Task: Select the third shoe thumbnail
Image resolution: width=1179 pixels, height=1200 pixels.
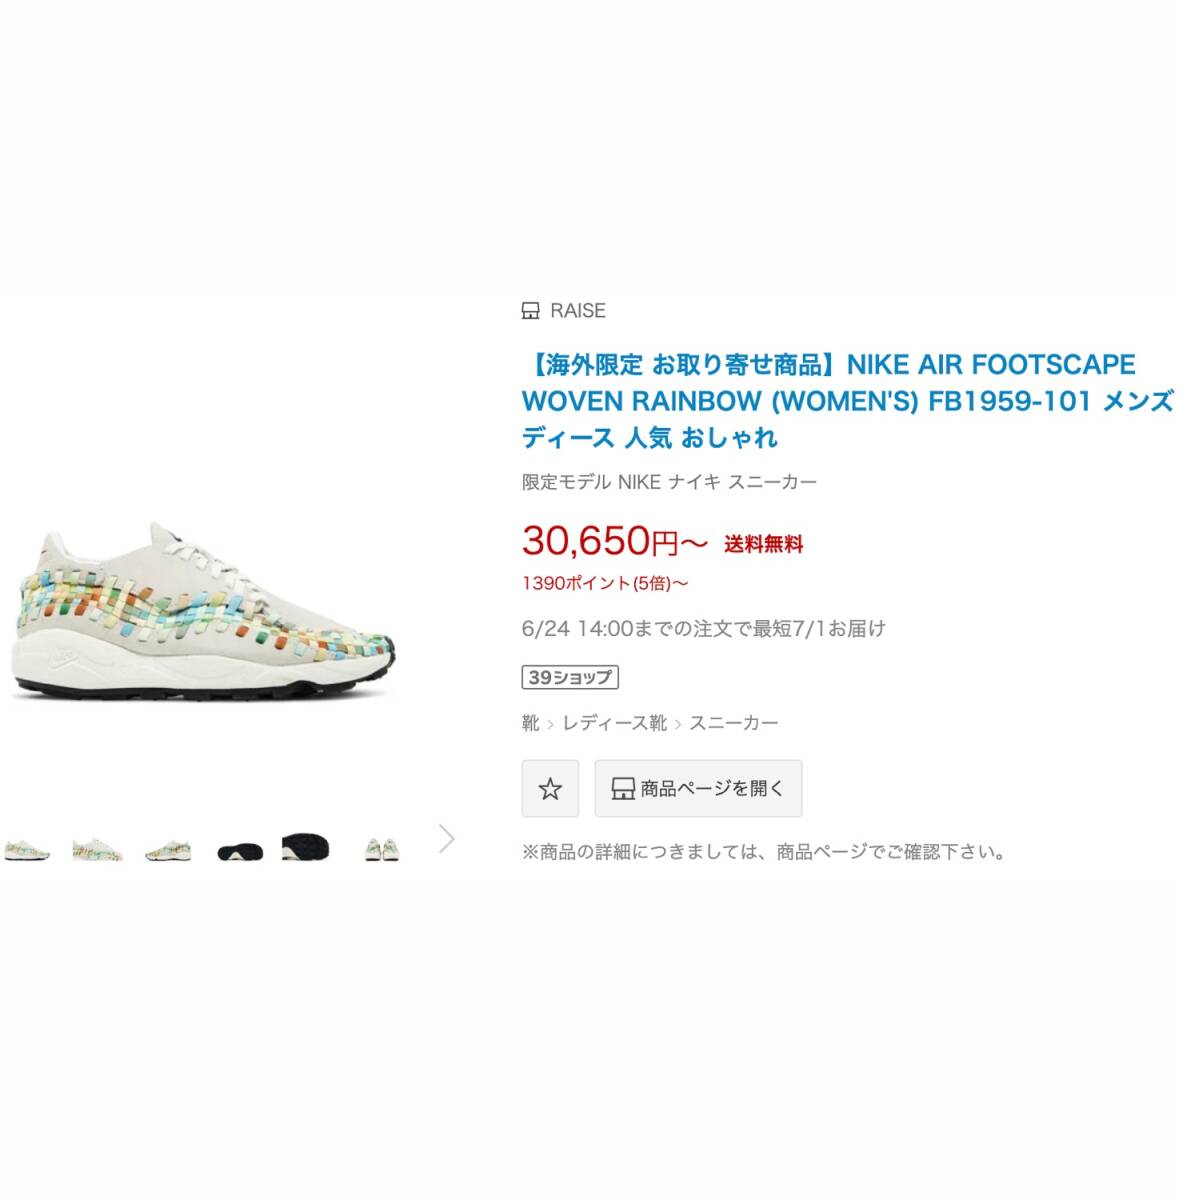Action: pyautogui.click(x=168, y=850)
